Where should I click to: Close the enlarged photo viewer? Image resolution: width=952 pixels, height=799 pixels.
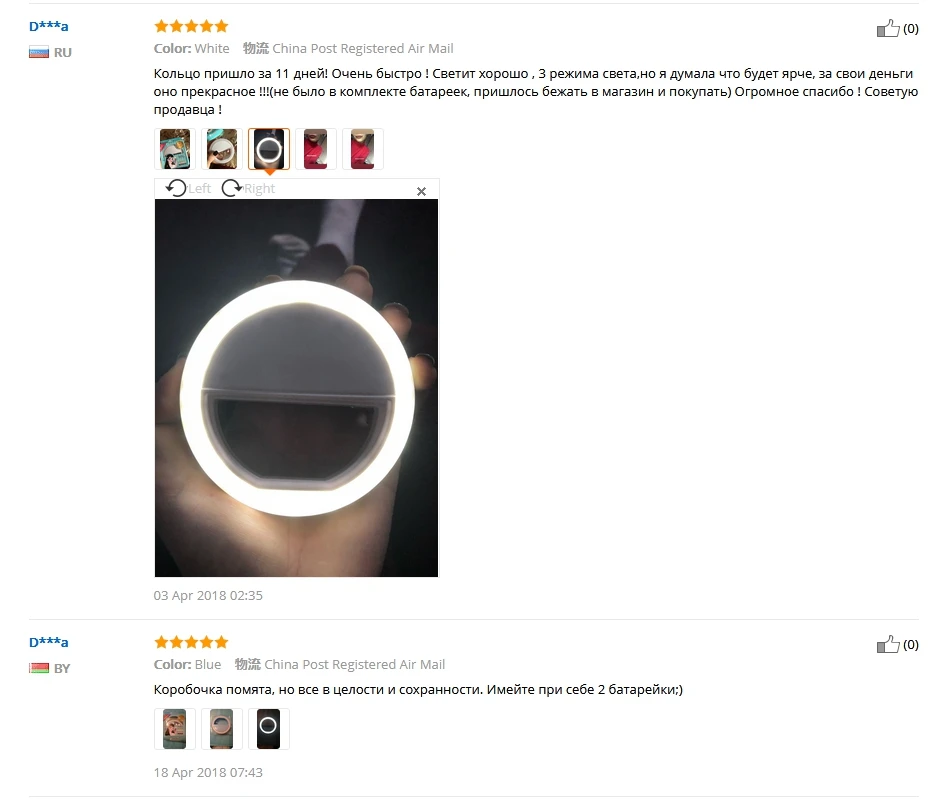tap(421, 191)
